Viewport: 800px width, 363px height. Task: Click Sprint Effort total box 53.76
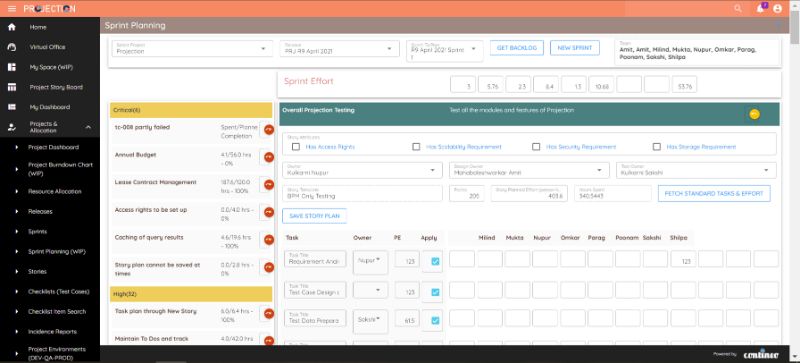[684, 85]
